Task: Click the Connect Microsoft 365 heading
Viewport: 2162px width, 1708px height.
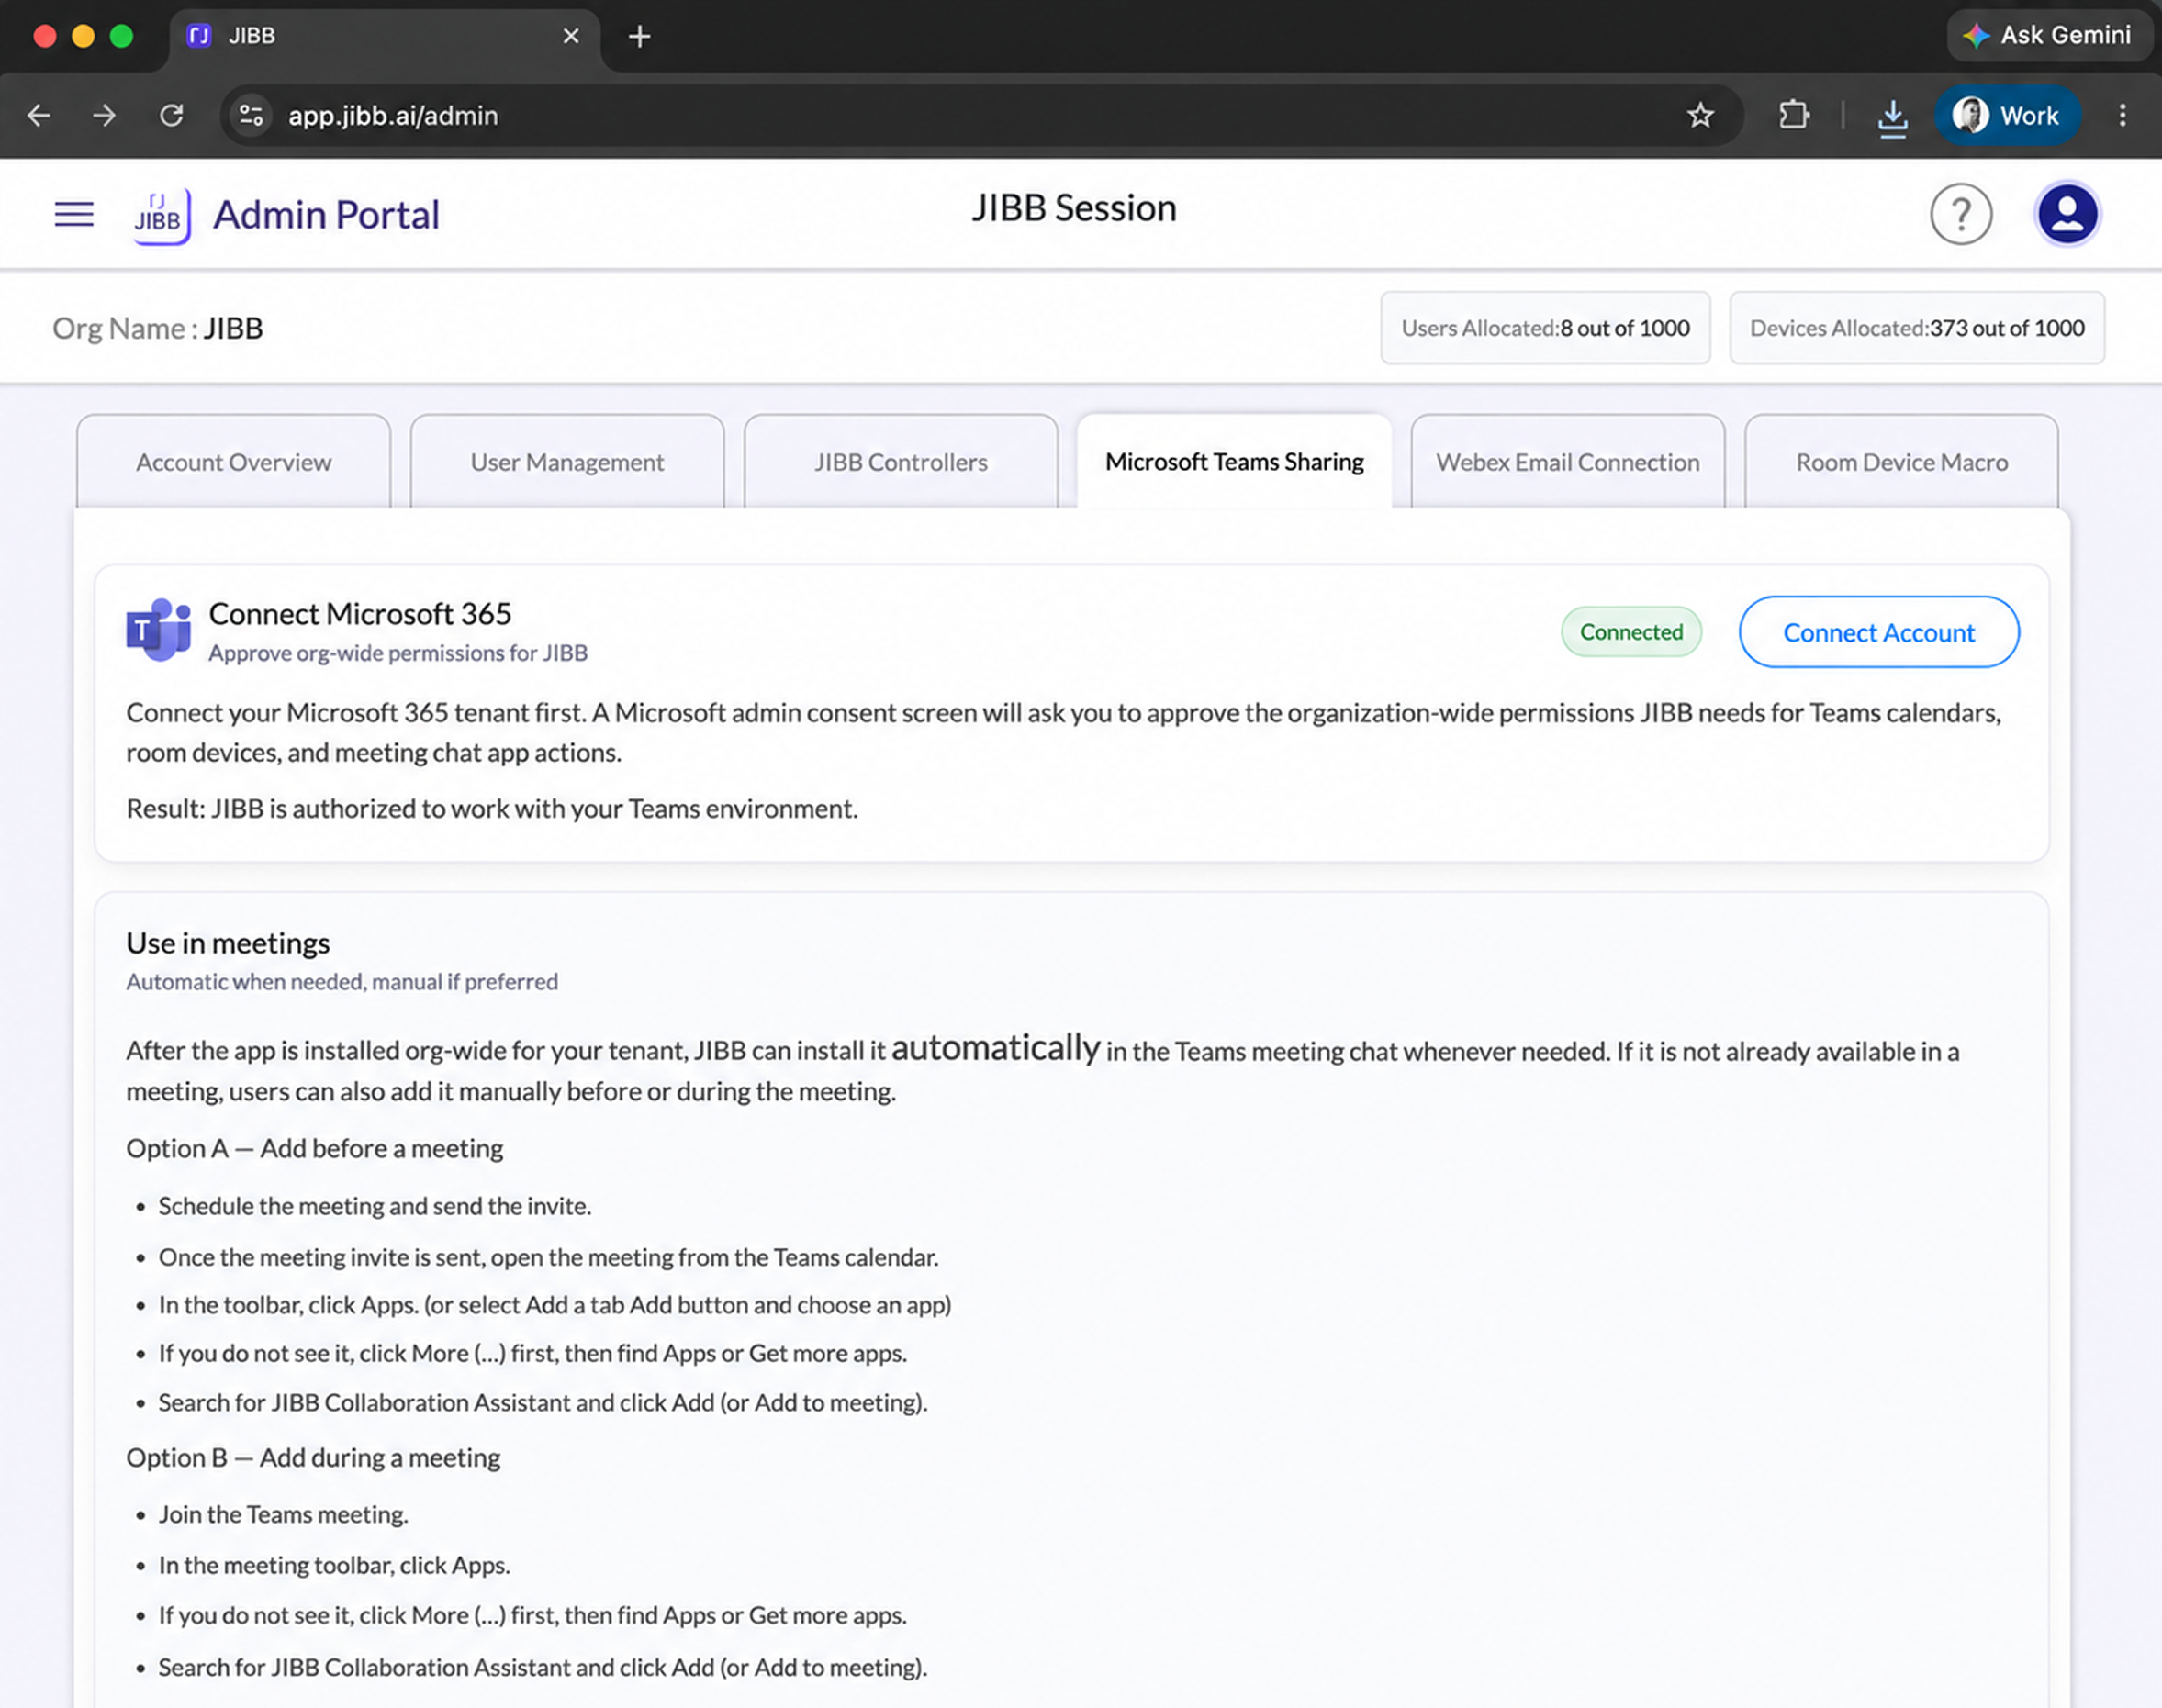Action: (360, 613)
